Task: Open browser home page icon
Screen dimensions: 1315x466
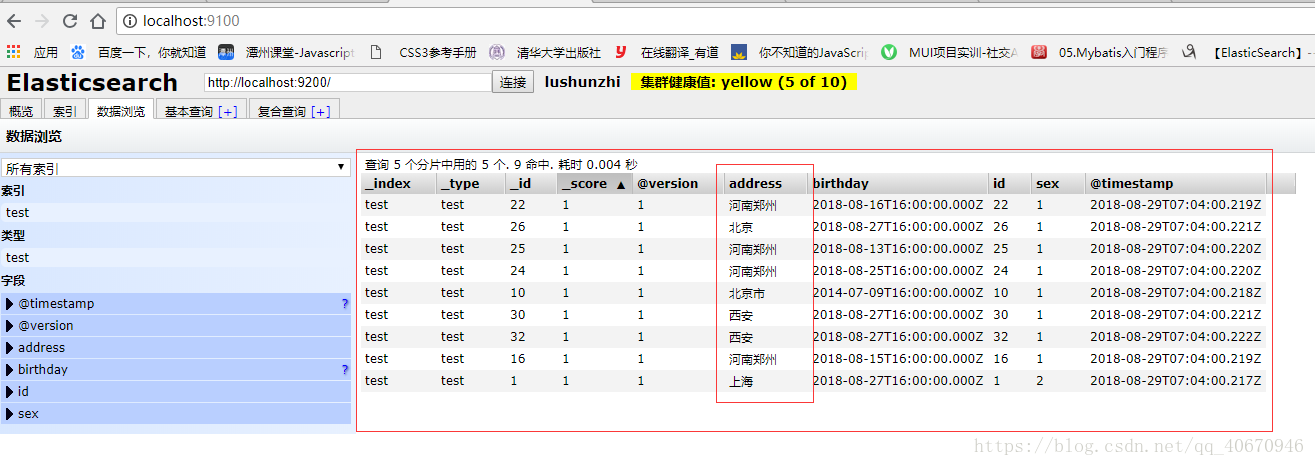Action: coord(97,20)
